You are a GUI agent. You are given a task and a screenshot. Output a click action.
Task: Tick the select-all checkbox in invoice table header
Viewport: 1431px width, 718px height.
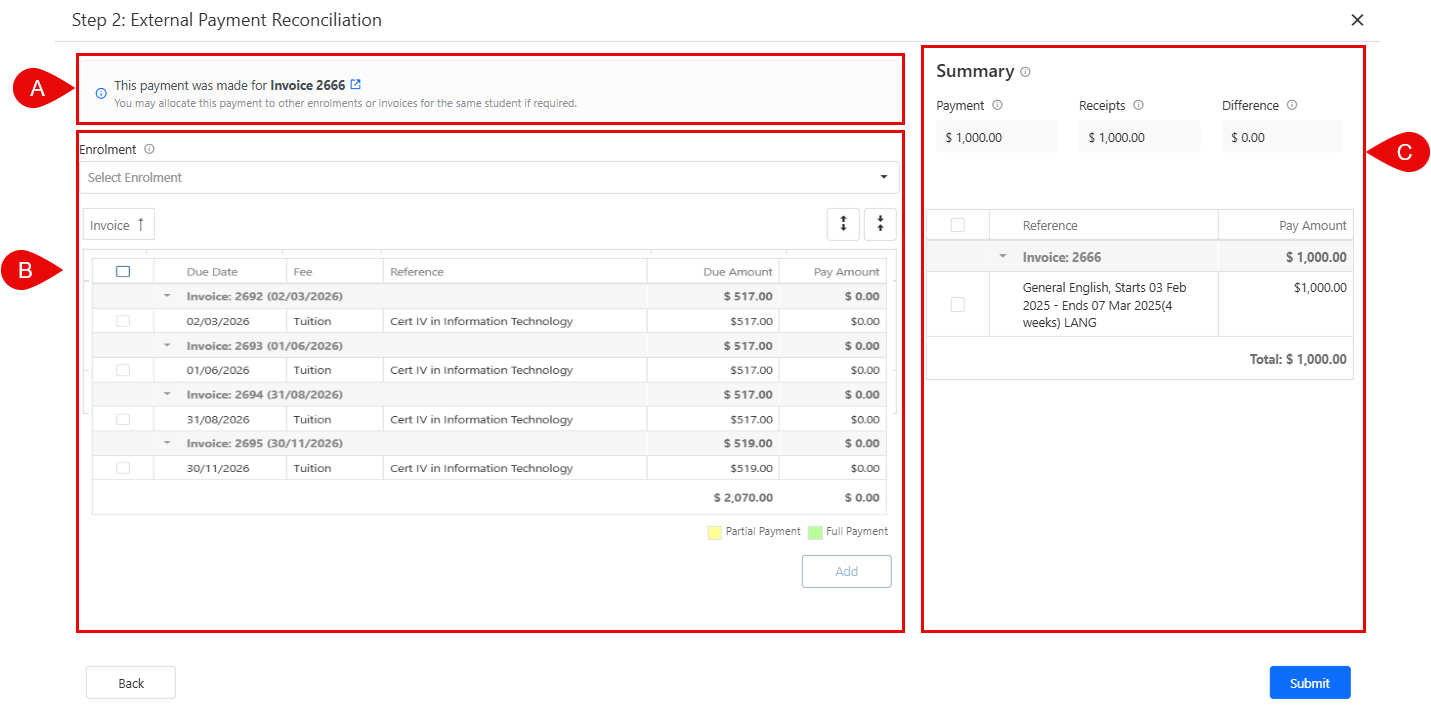123,271
